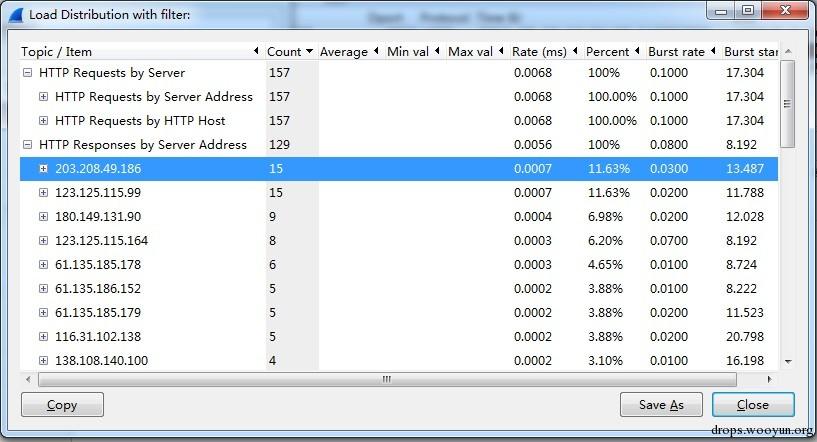
Task: Sort by the Percent column header
Action: 613,52
